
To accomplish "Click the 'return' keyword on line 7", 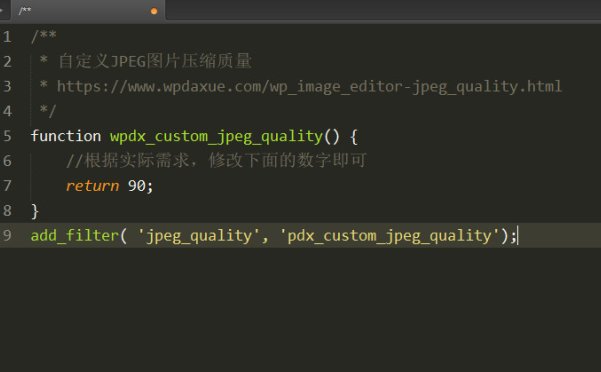I will click(x=92, y=186).
